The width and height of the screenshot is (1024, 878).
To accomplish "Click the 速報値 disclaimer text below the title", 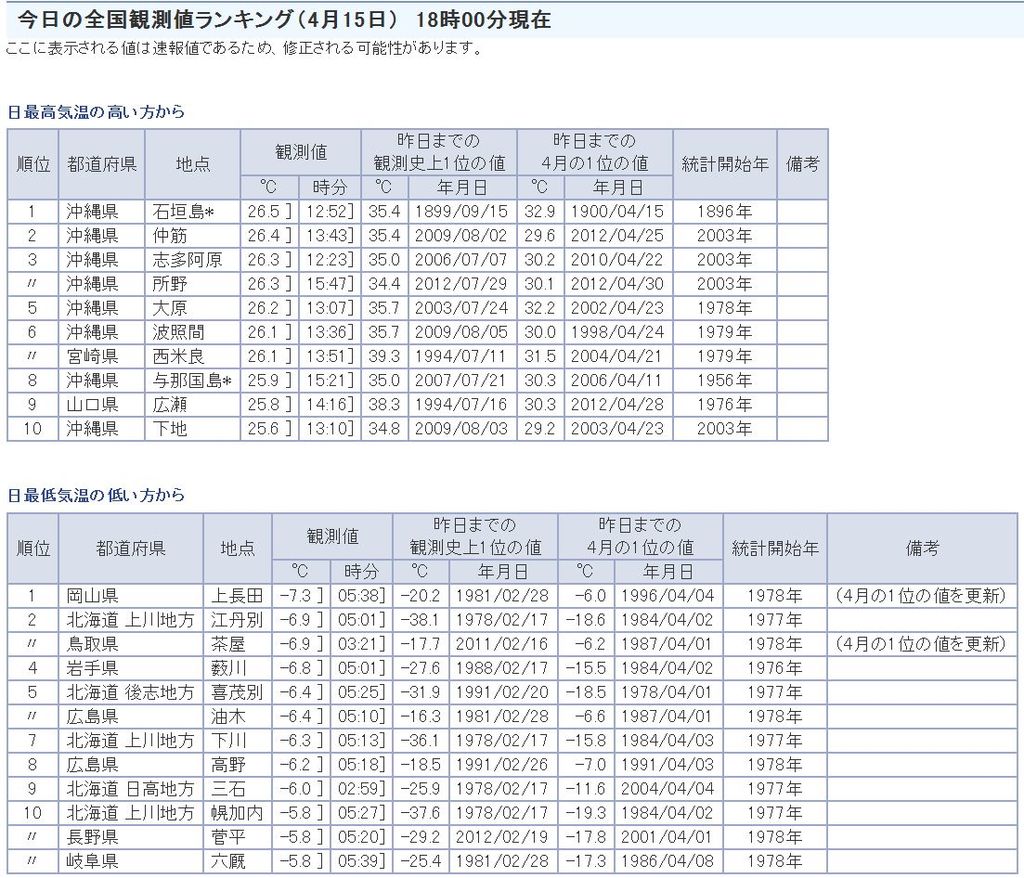I will pos(244,49).
